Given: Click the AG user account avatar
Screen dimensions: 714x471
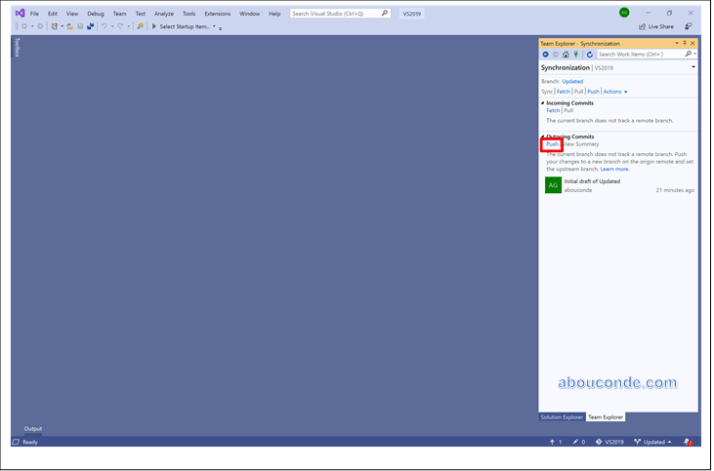Looking at the screenshot, I should (x=624, y=13).
